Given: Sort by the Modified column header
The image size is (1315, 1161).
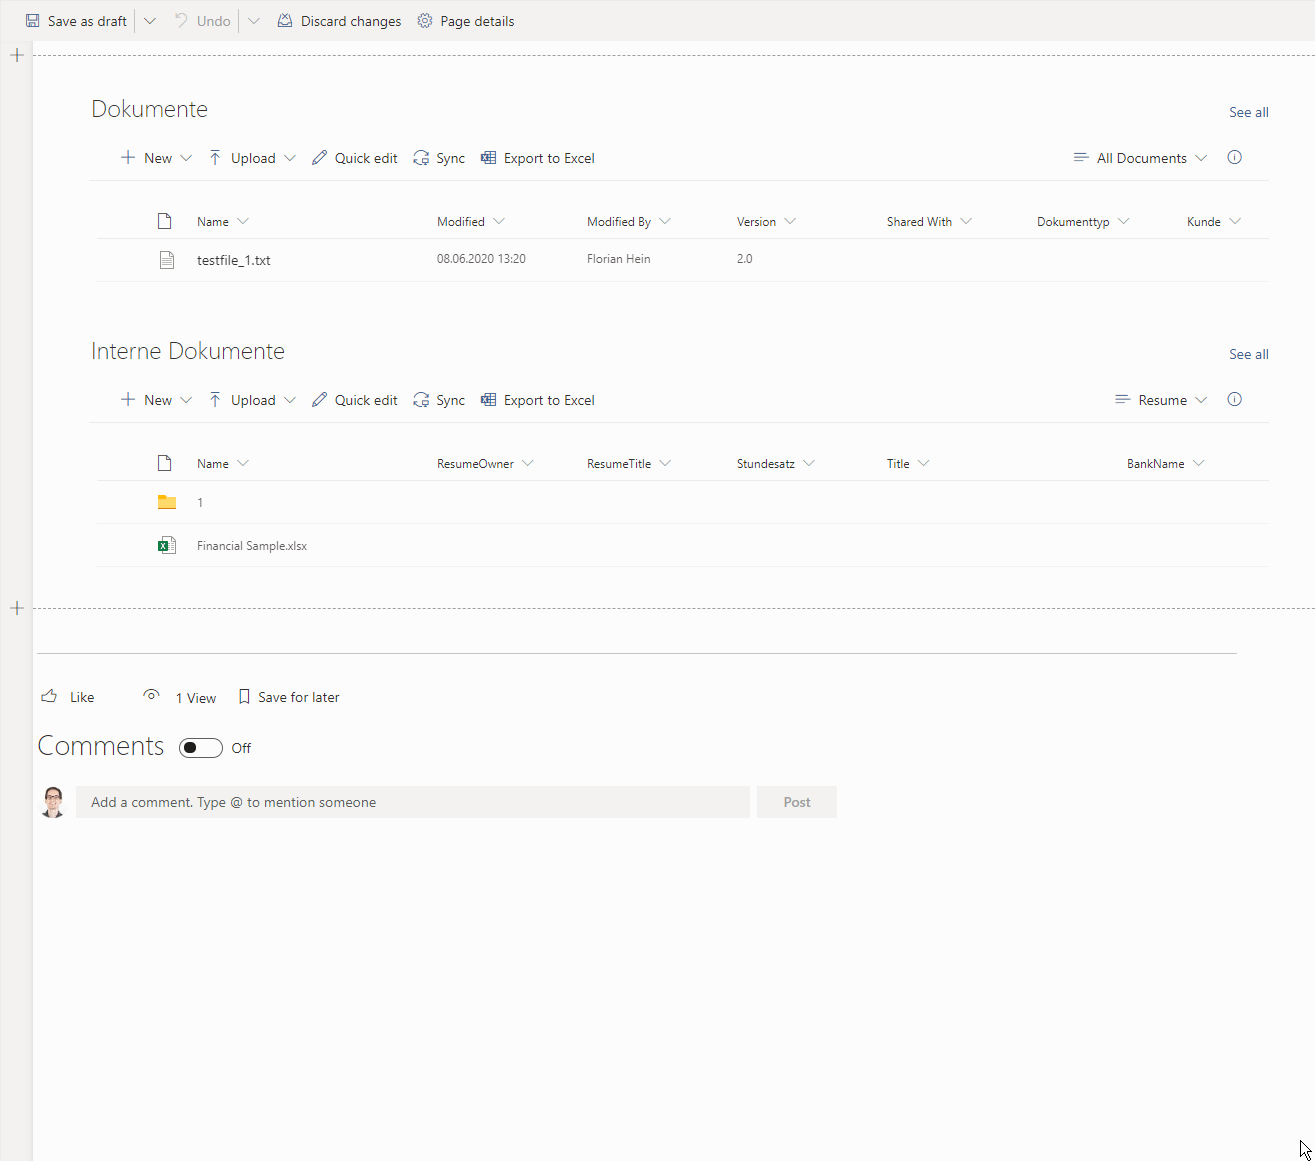Looking at the screenshot, I should [471, 222].
